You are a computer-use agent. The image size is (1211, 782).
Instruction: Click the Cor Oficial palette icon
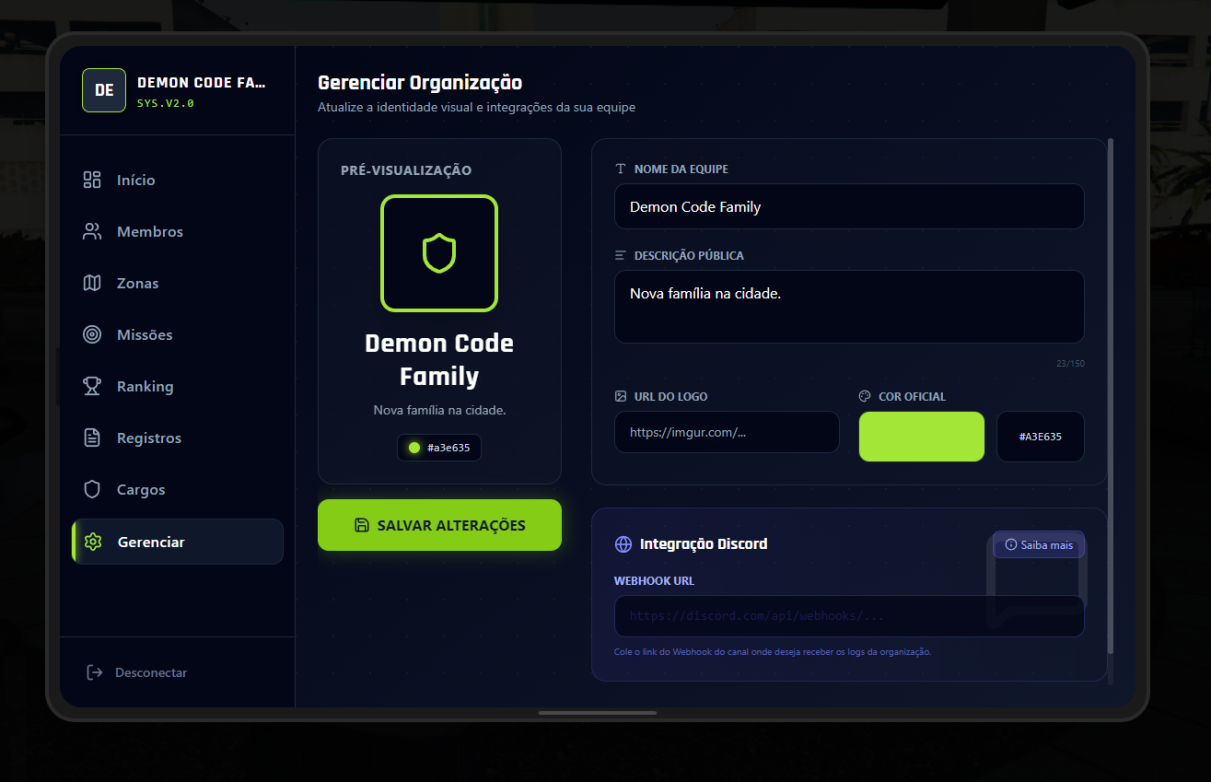(x=865, y=396)
